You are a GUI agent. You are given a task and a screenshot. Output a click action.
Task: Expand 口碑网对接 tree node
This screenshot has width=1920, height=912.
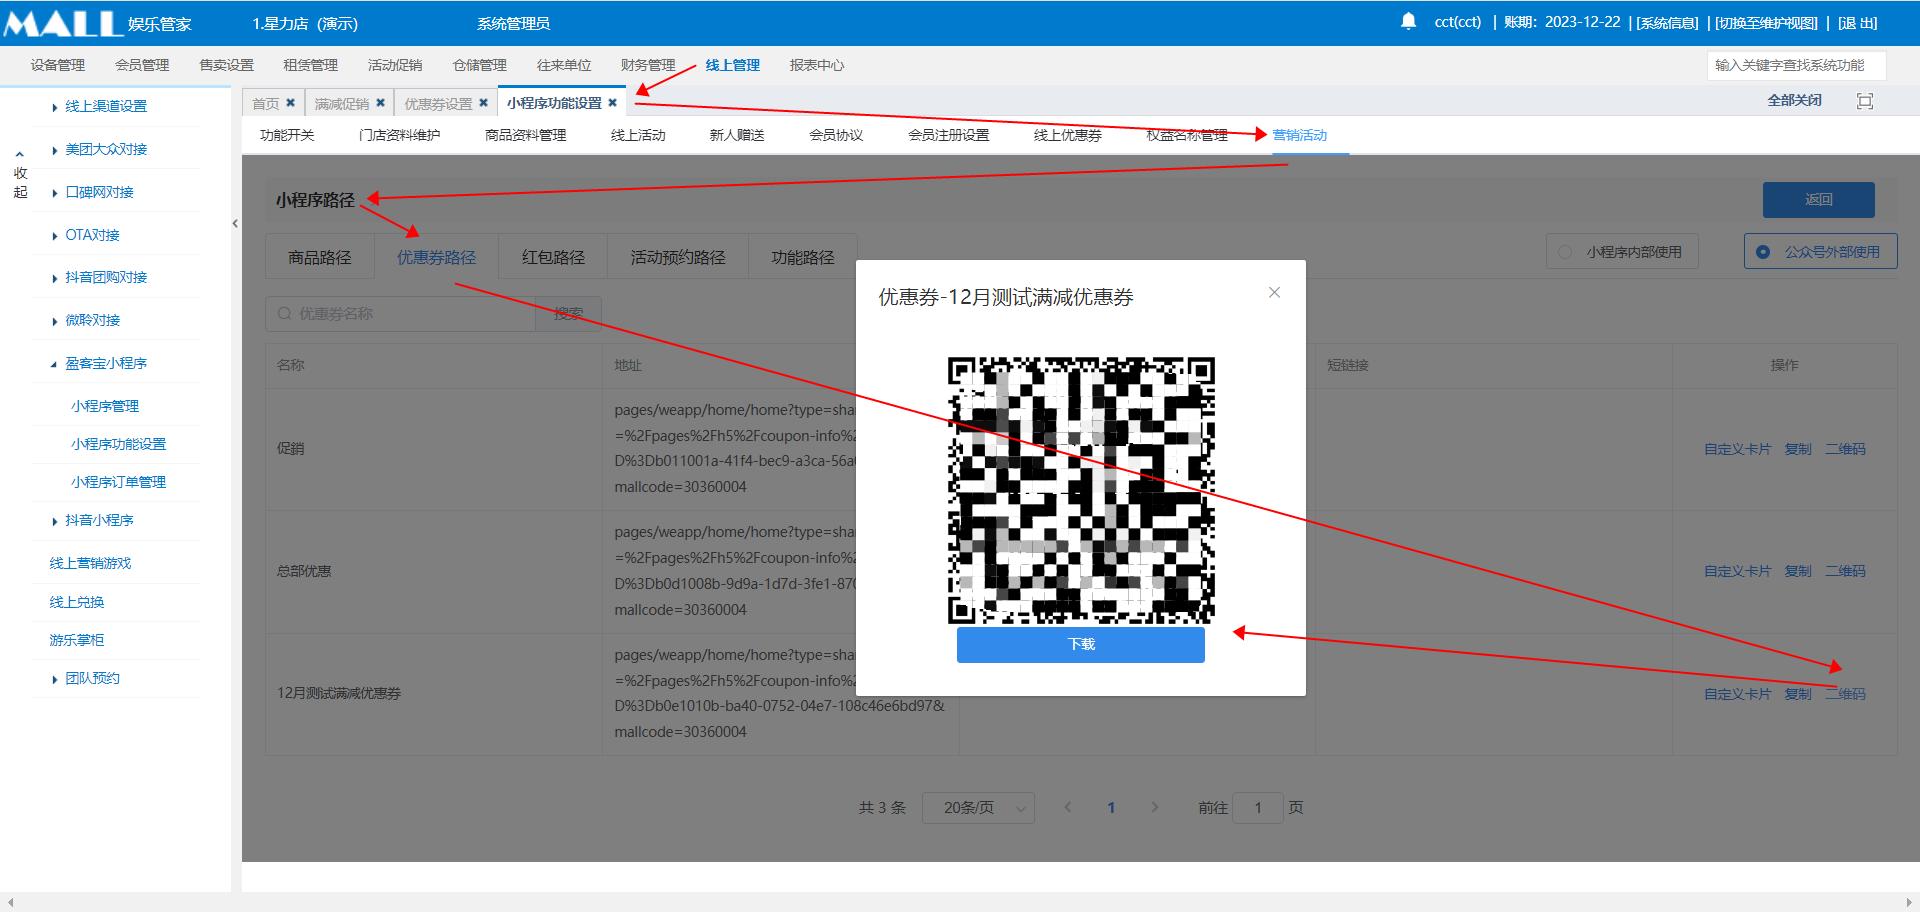pos(54,193)
